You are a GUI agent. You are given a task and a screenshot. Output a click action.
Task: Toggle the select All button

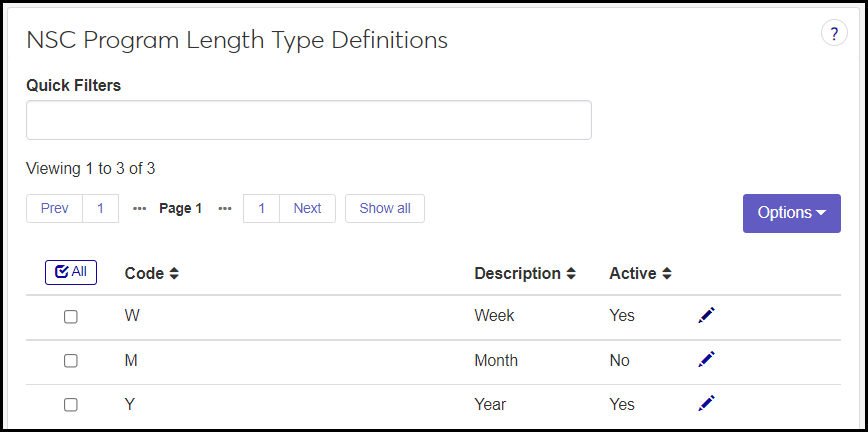71,271
